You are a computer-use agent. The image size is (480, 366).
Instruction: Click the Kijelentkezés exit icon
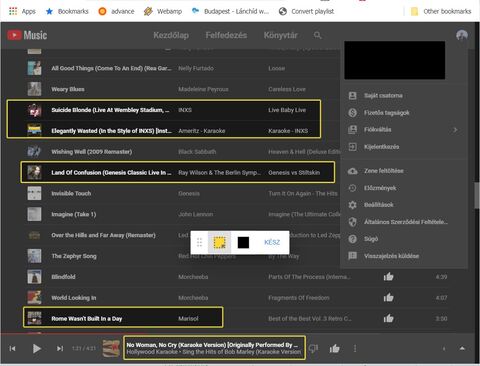click(x=352, y=147)
